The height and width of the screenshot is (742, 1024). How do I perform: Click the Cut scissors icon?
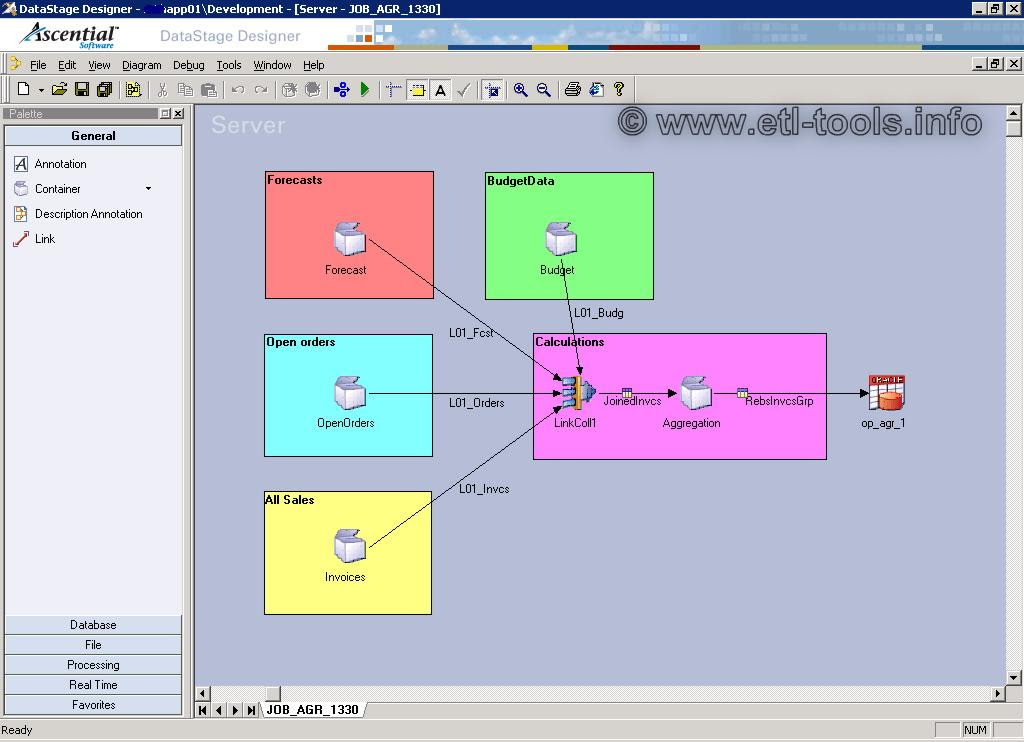pos(163,89)
